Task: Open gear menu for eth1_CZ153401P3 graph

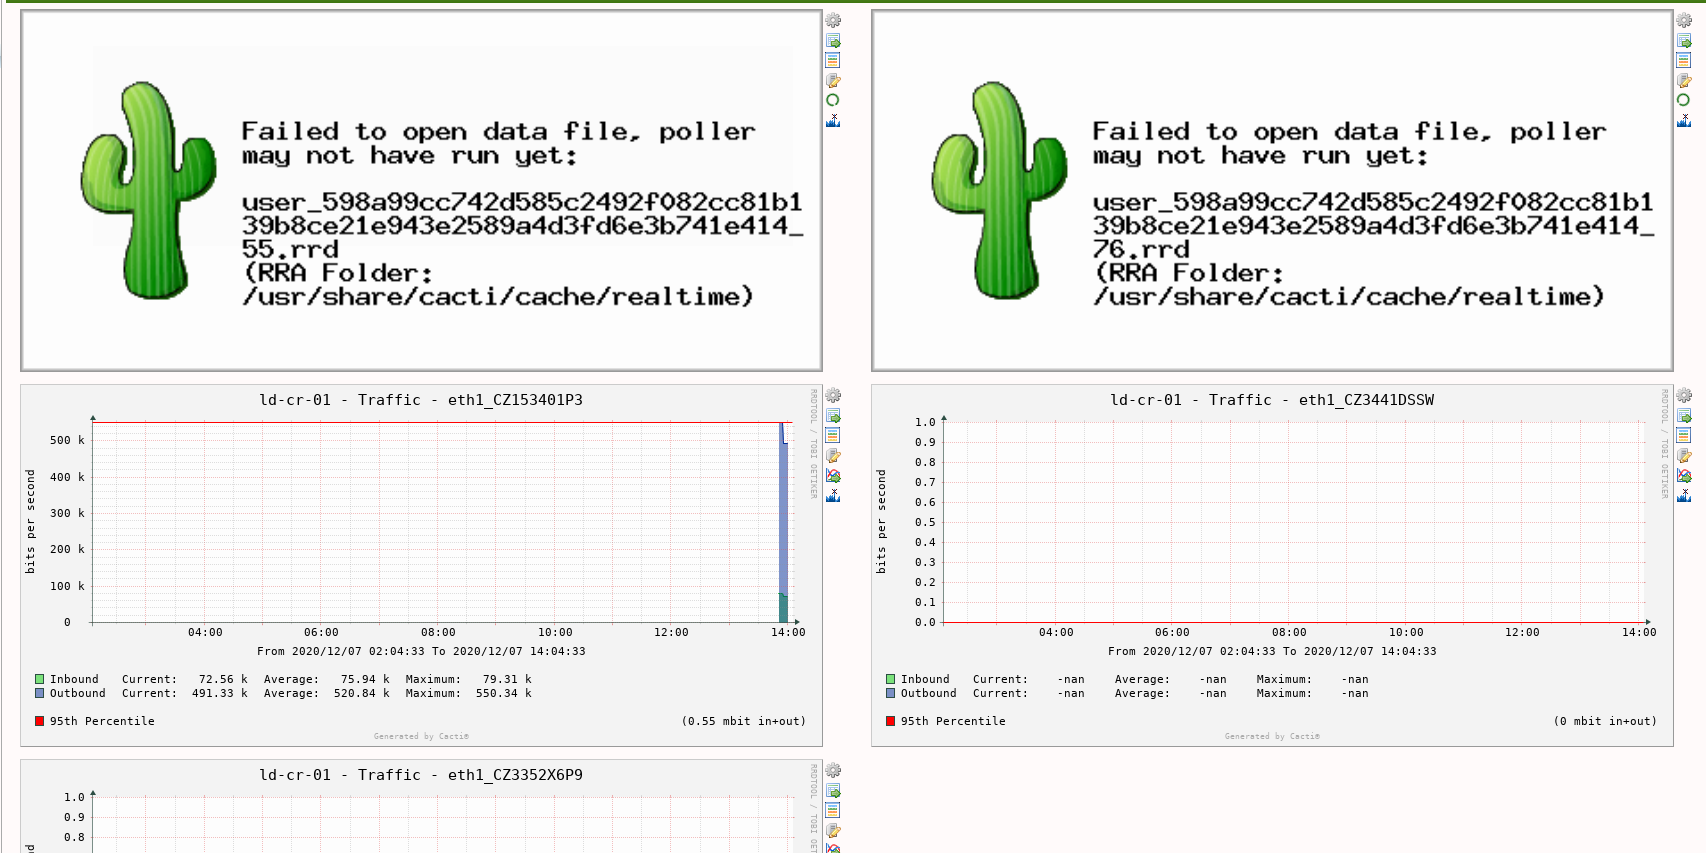Action: point(833,395)
